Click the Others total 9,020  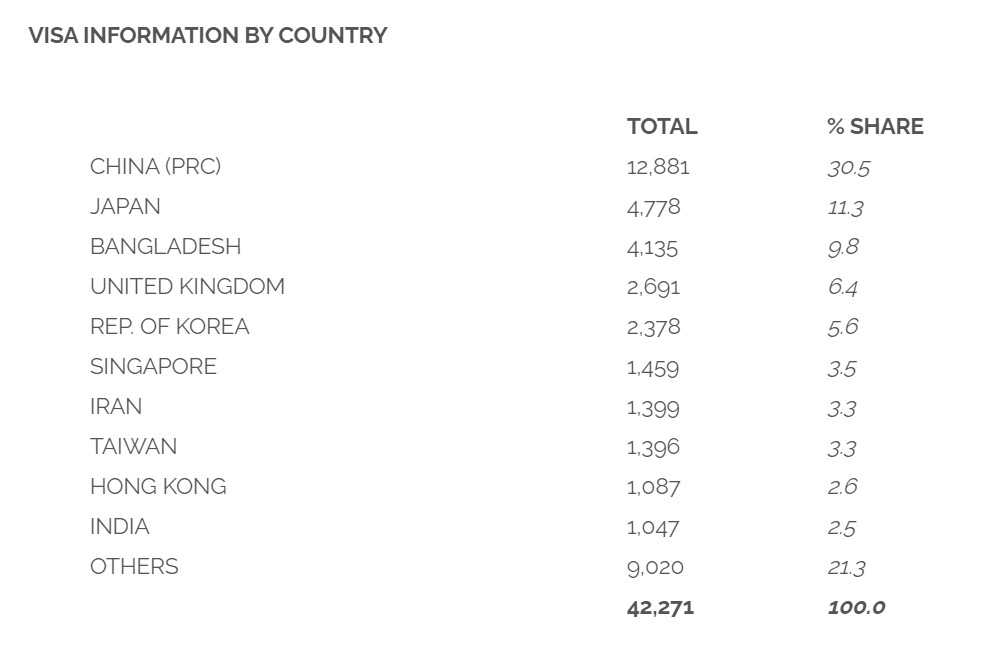point(655,567)
